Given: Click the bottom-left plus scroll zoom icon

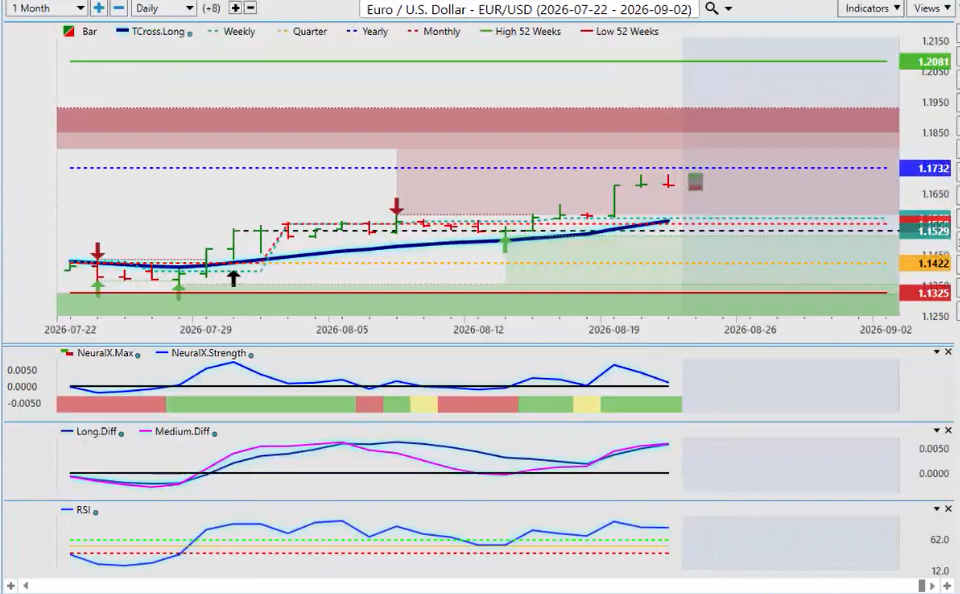Looking at the screenshot, I should coord(10,586).
